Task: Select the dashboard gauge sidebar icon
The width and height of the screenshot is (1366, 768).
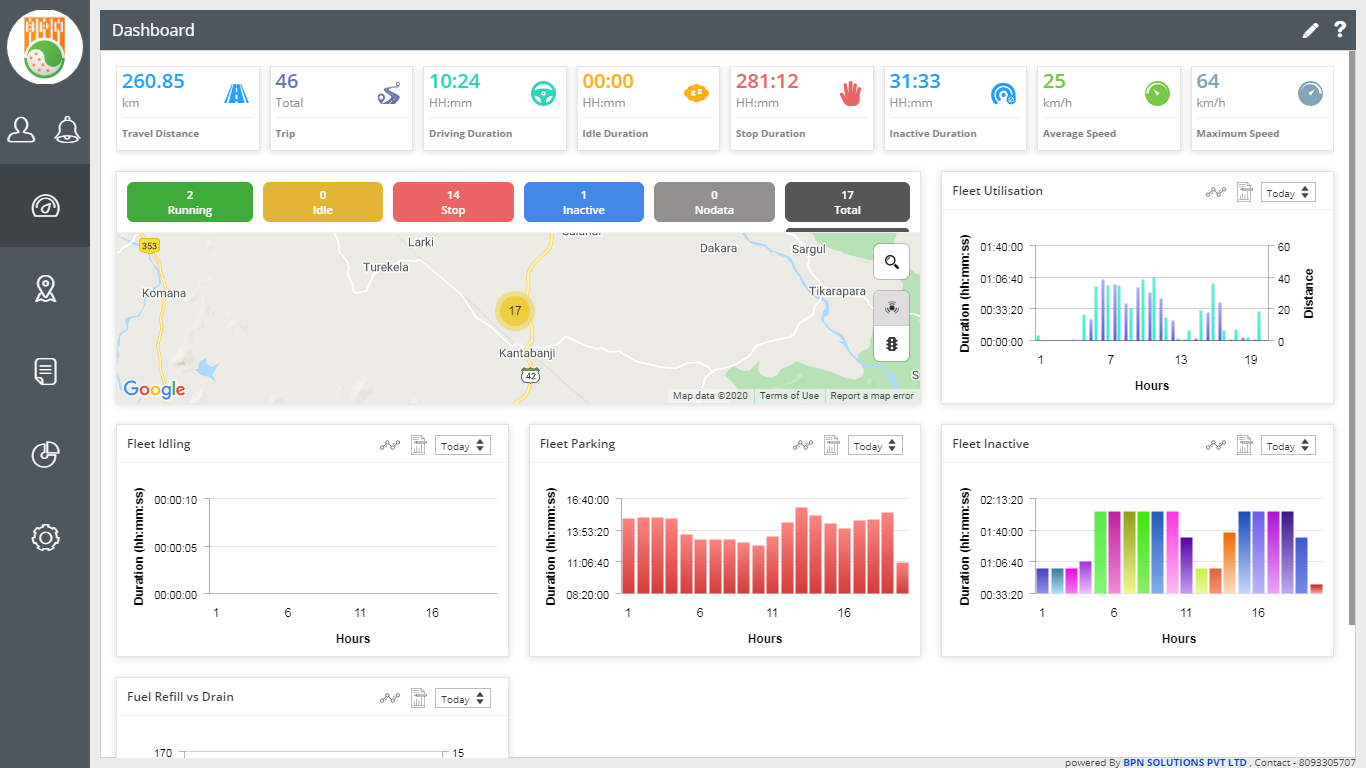Action: click(x=45, y=206)
